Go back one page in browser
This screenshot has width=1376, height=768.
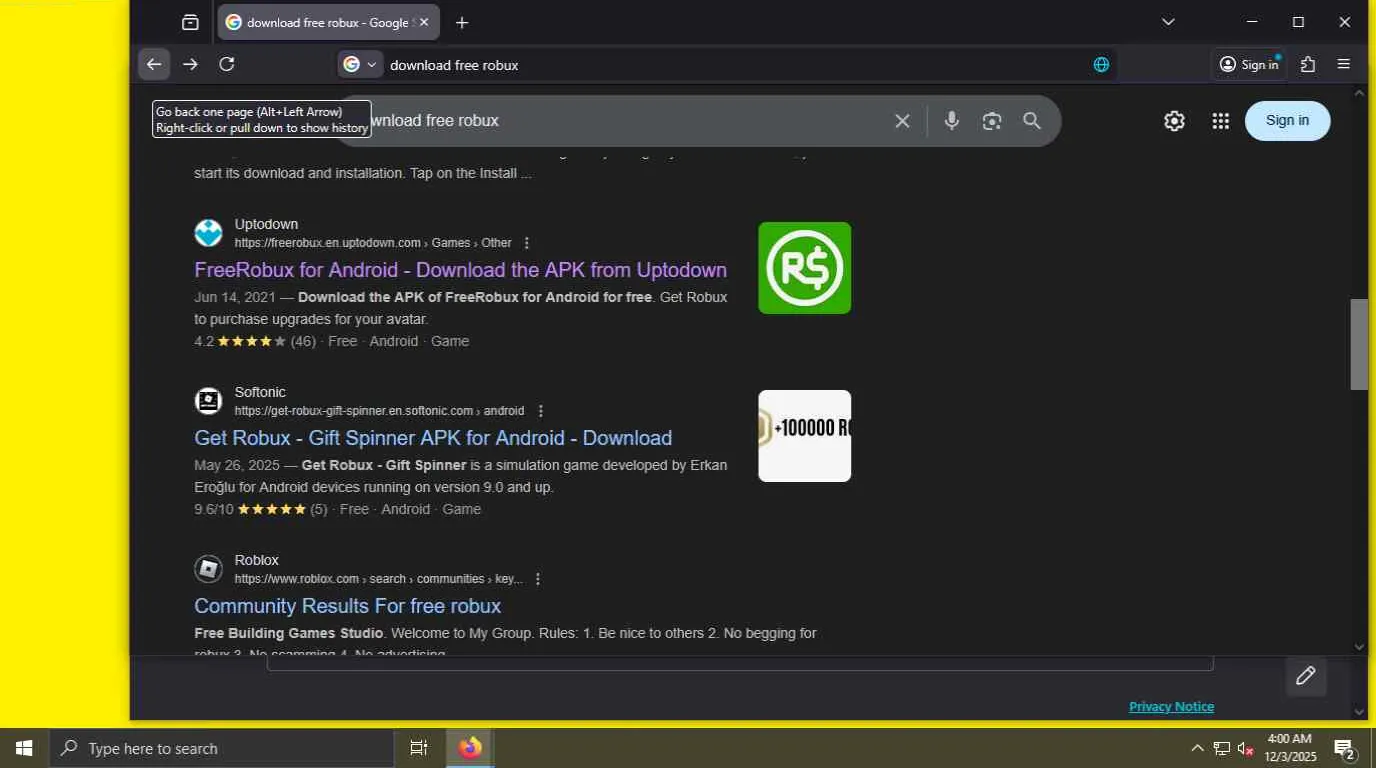tap(153, 64)
